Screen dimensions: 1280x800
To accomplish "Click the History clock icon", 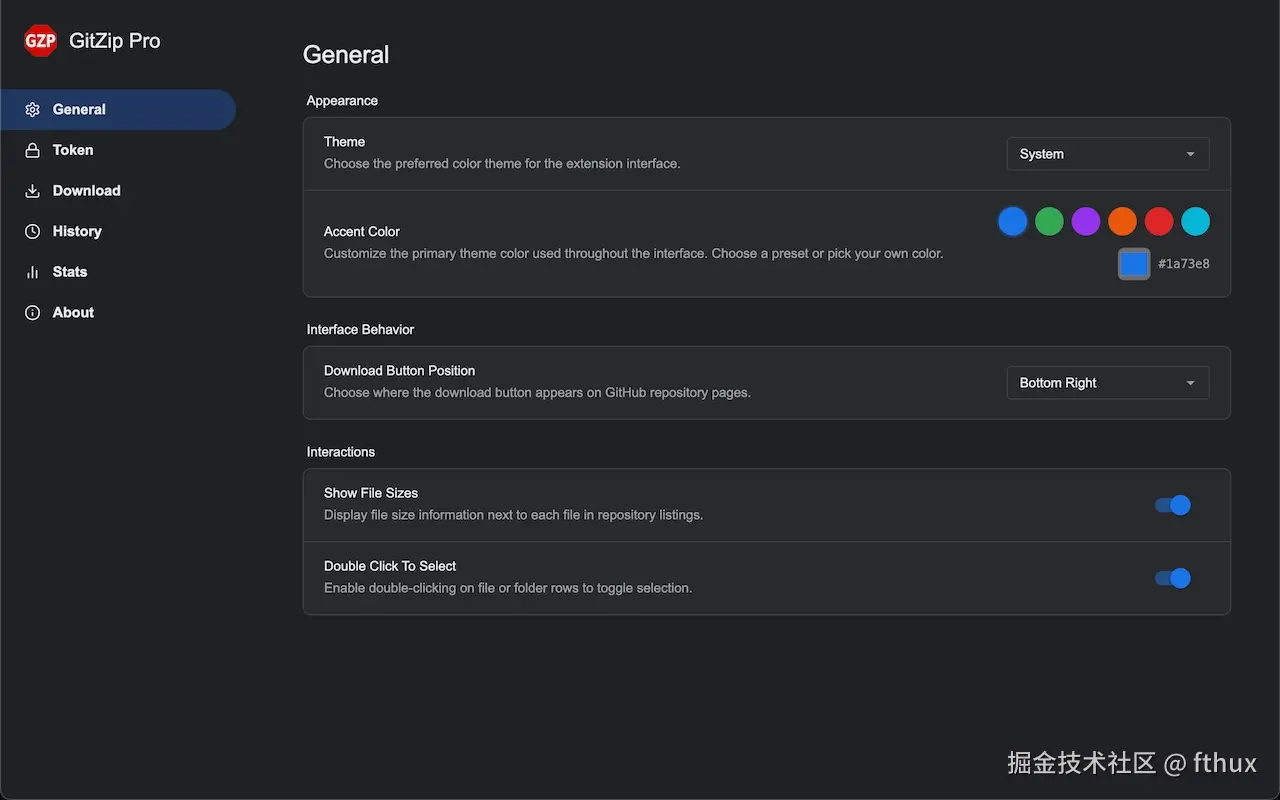I will (x=33, y=231).
